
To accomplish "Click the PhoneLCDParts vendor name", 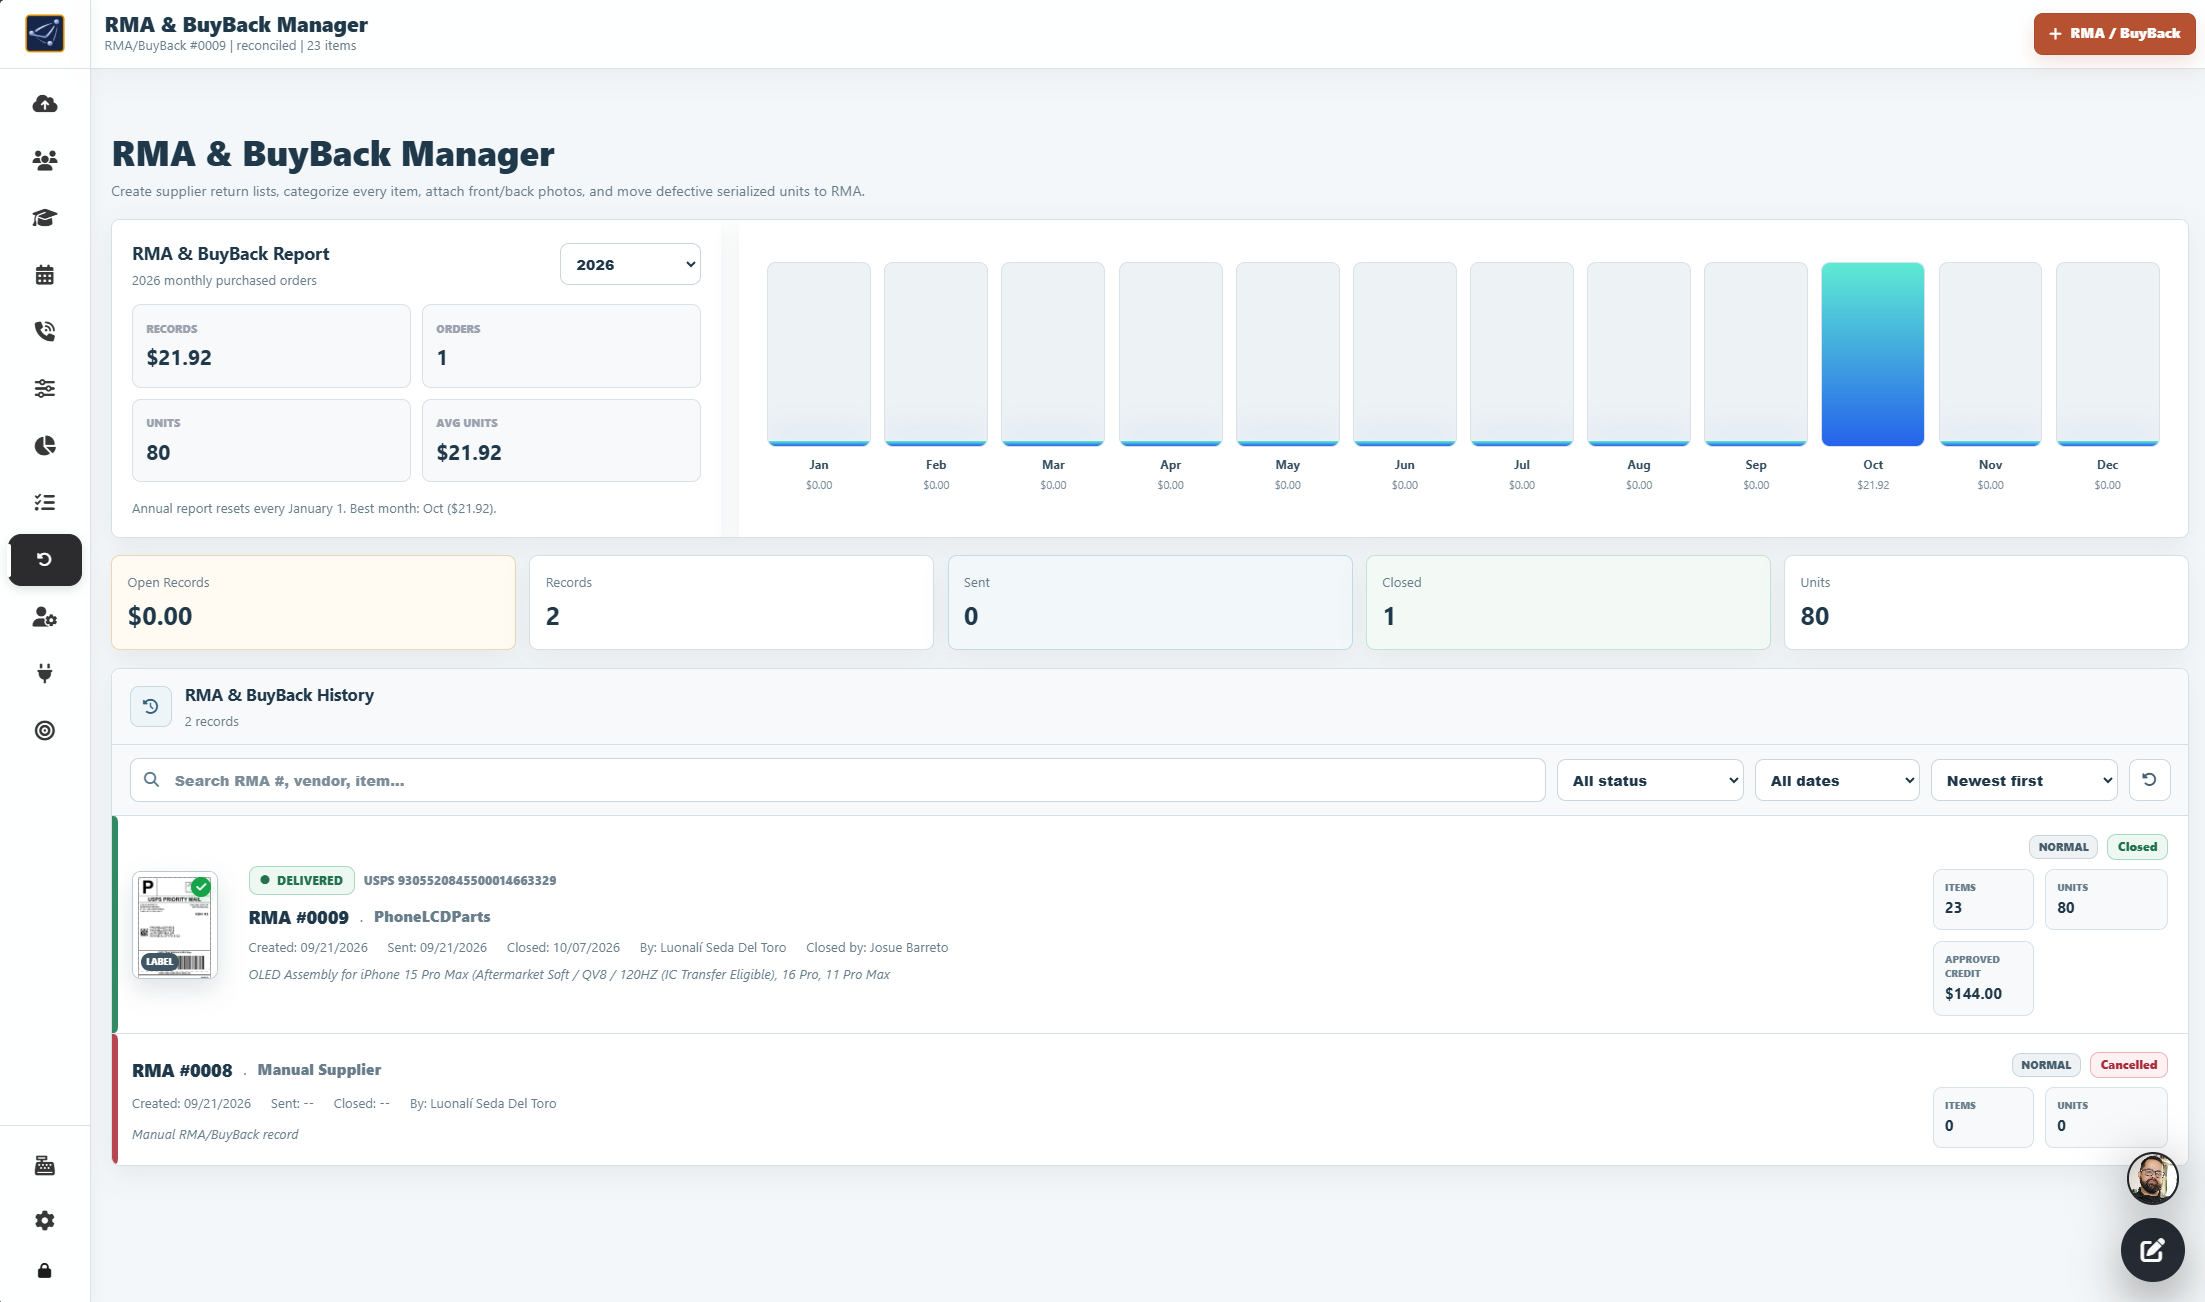I will pyautogui.click(x=432, y=917).
